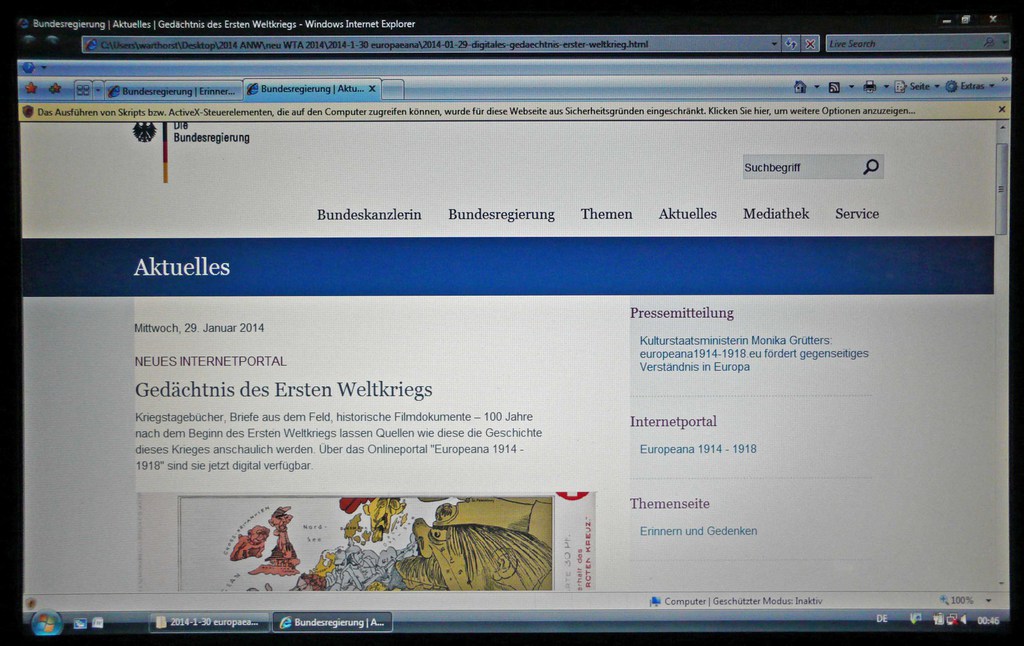
Task: Open the Favorites star icon
Action: point(31,89)
